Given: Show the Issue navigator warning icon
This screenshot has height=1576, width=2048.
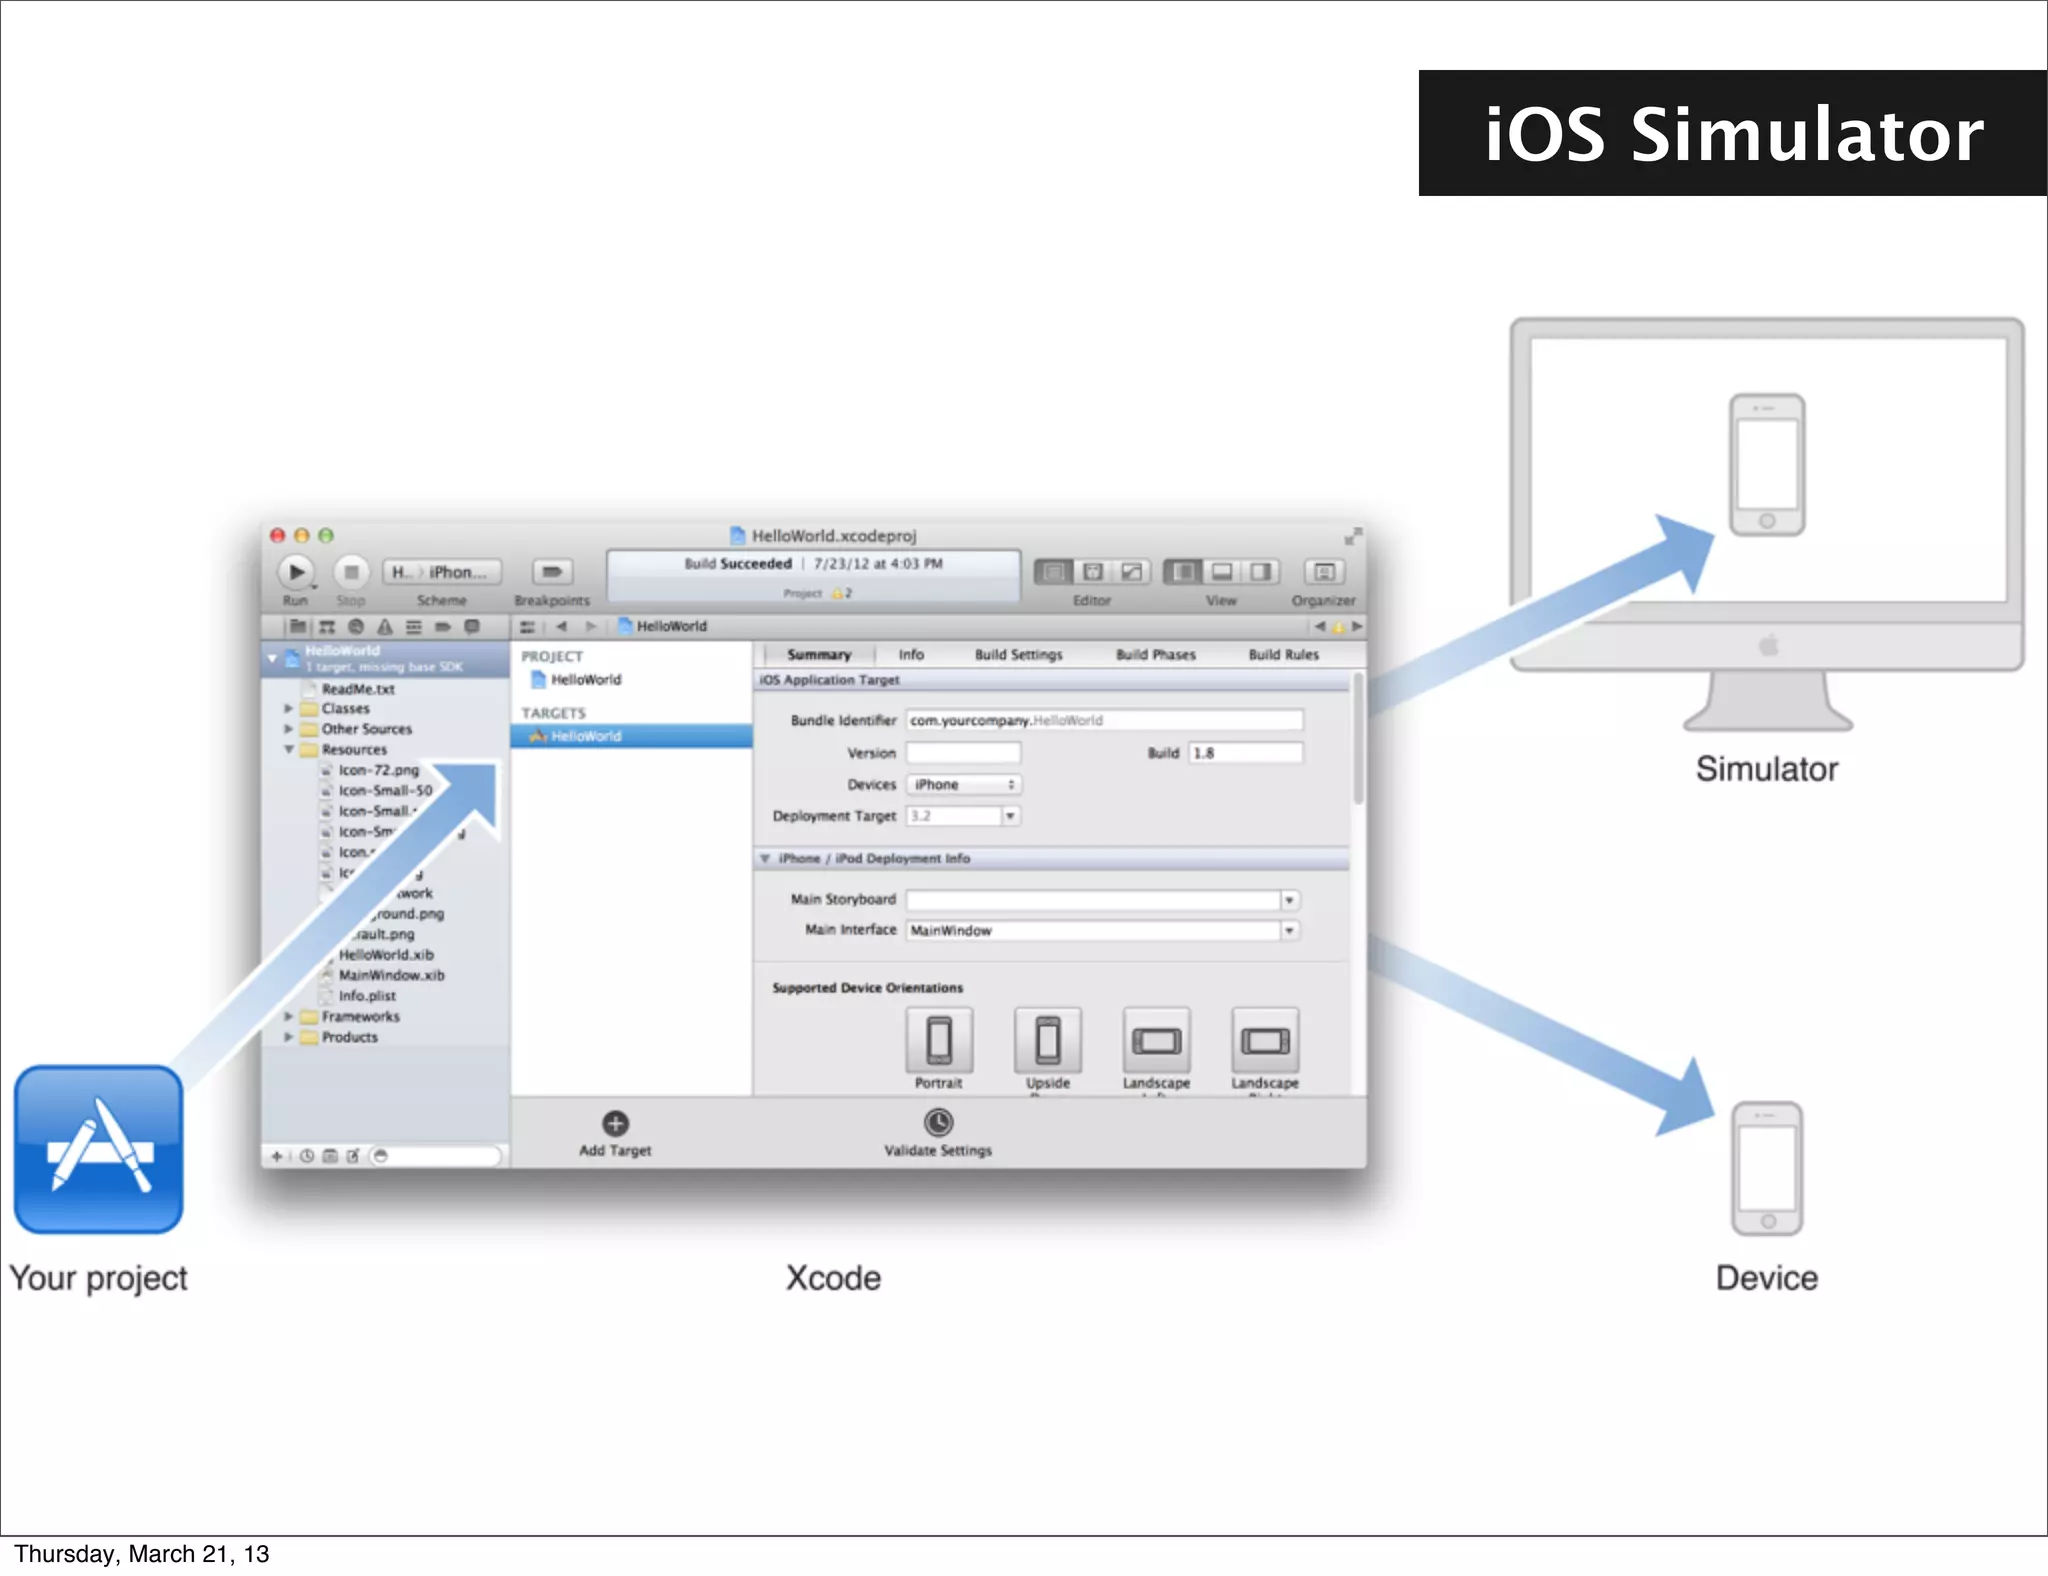Looking at the screenshot, I should pos(384,627).
